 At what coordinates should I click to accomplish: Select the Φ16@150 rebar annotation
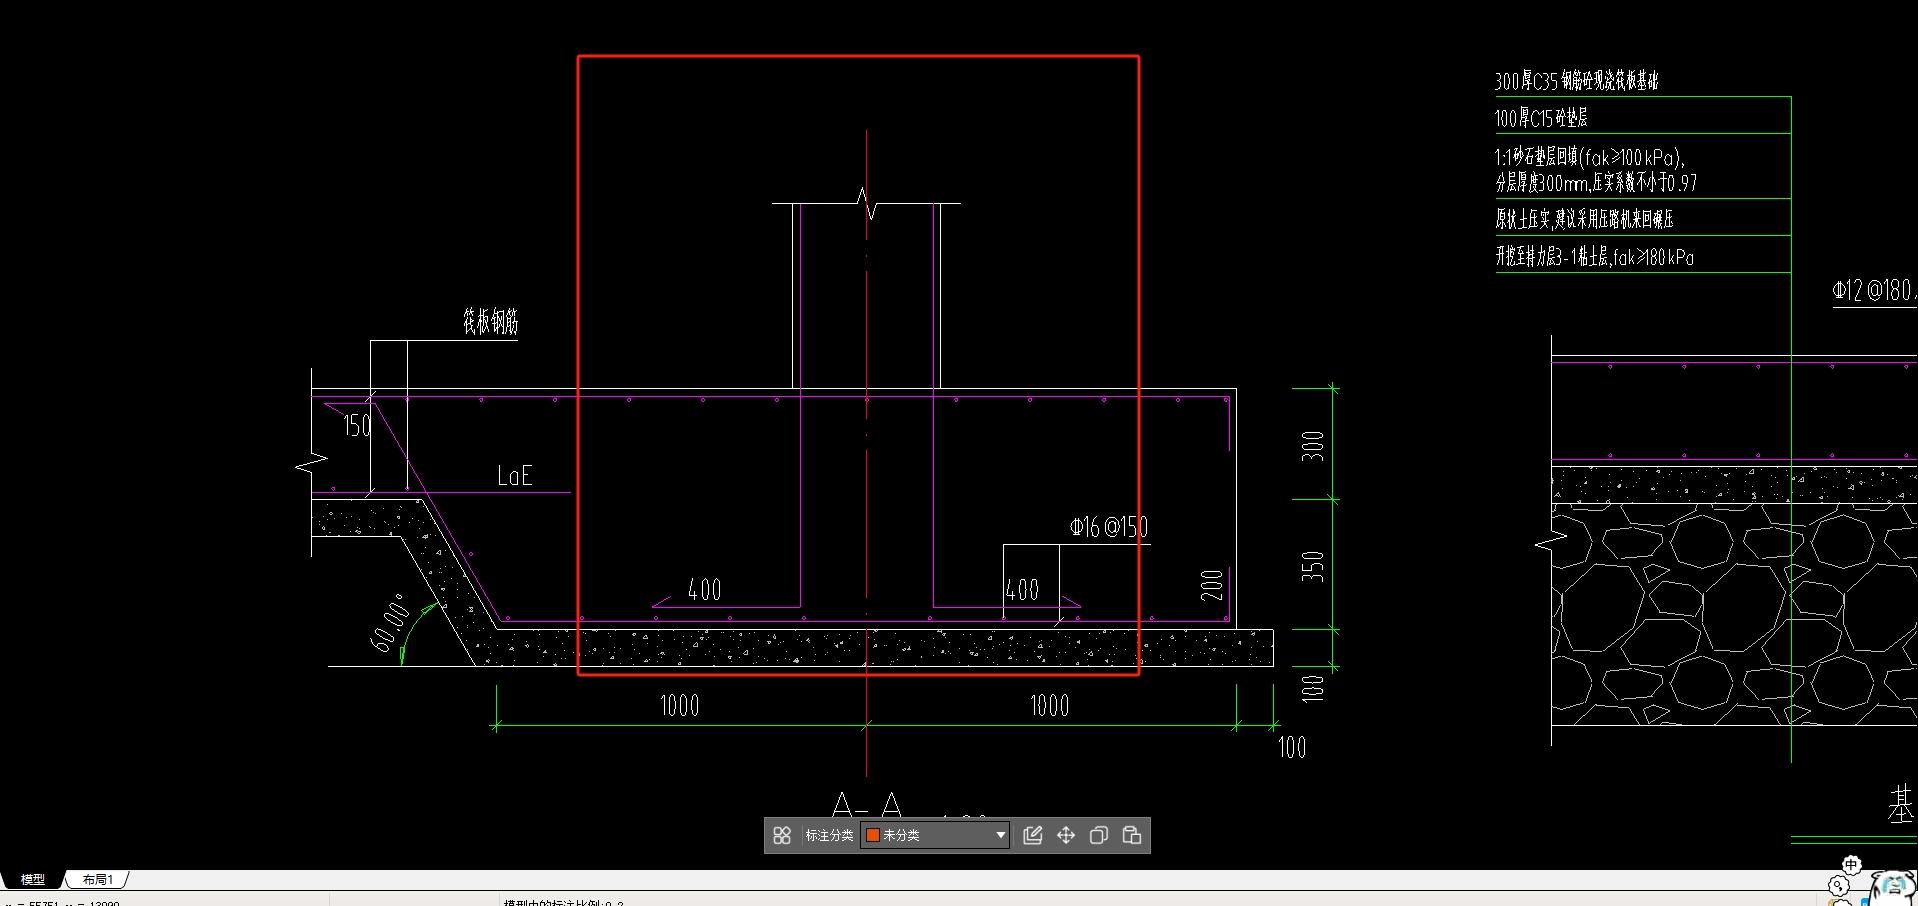pyautogui.click(x=1109, y=527)
